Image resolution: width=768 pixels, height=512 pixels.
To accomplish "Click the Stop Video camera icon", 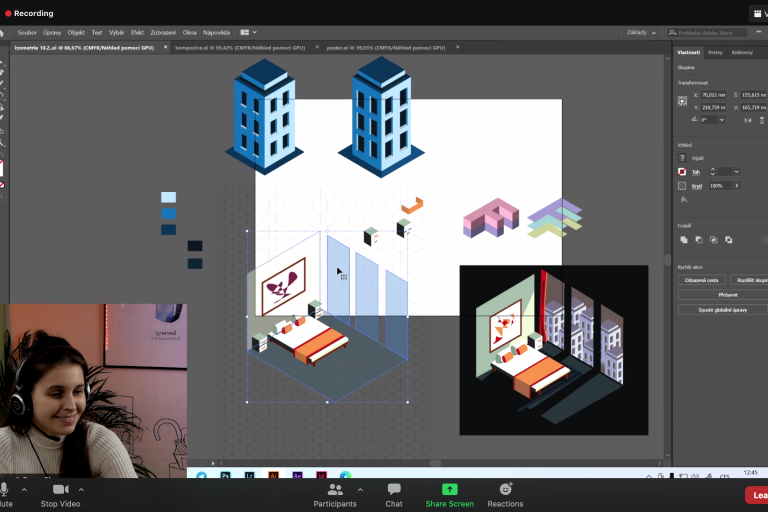I will point(60,489).
